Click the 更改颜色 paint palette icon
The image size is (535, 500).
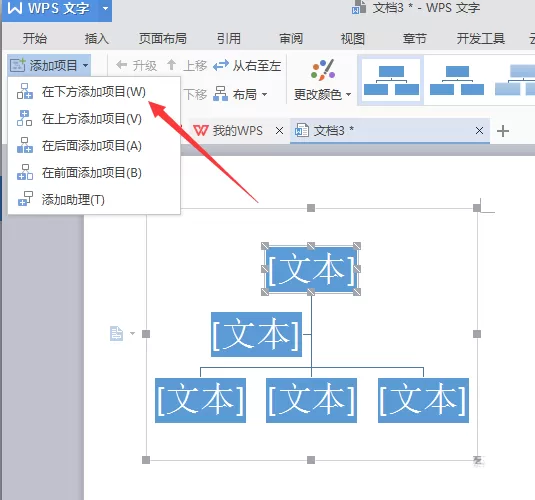pos(323,70)
